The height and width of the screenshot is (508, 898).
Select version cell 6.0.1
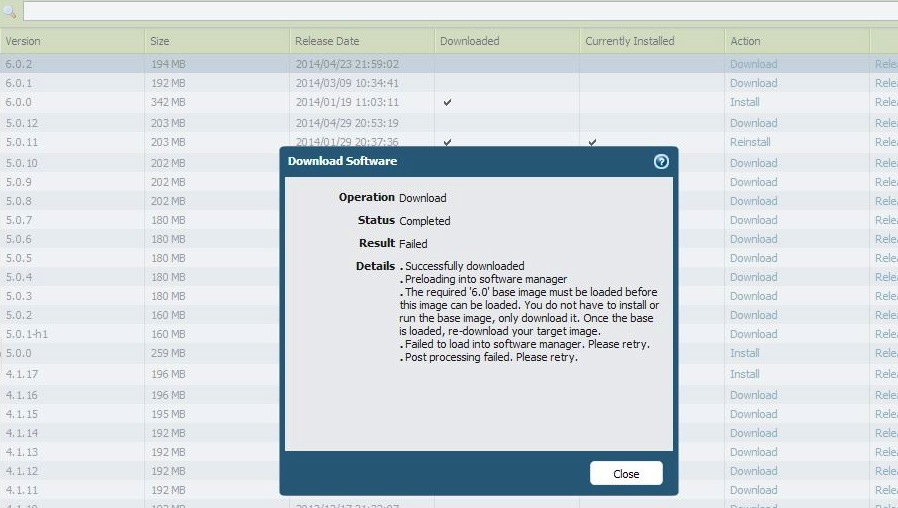(19, 83)
